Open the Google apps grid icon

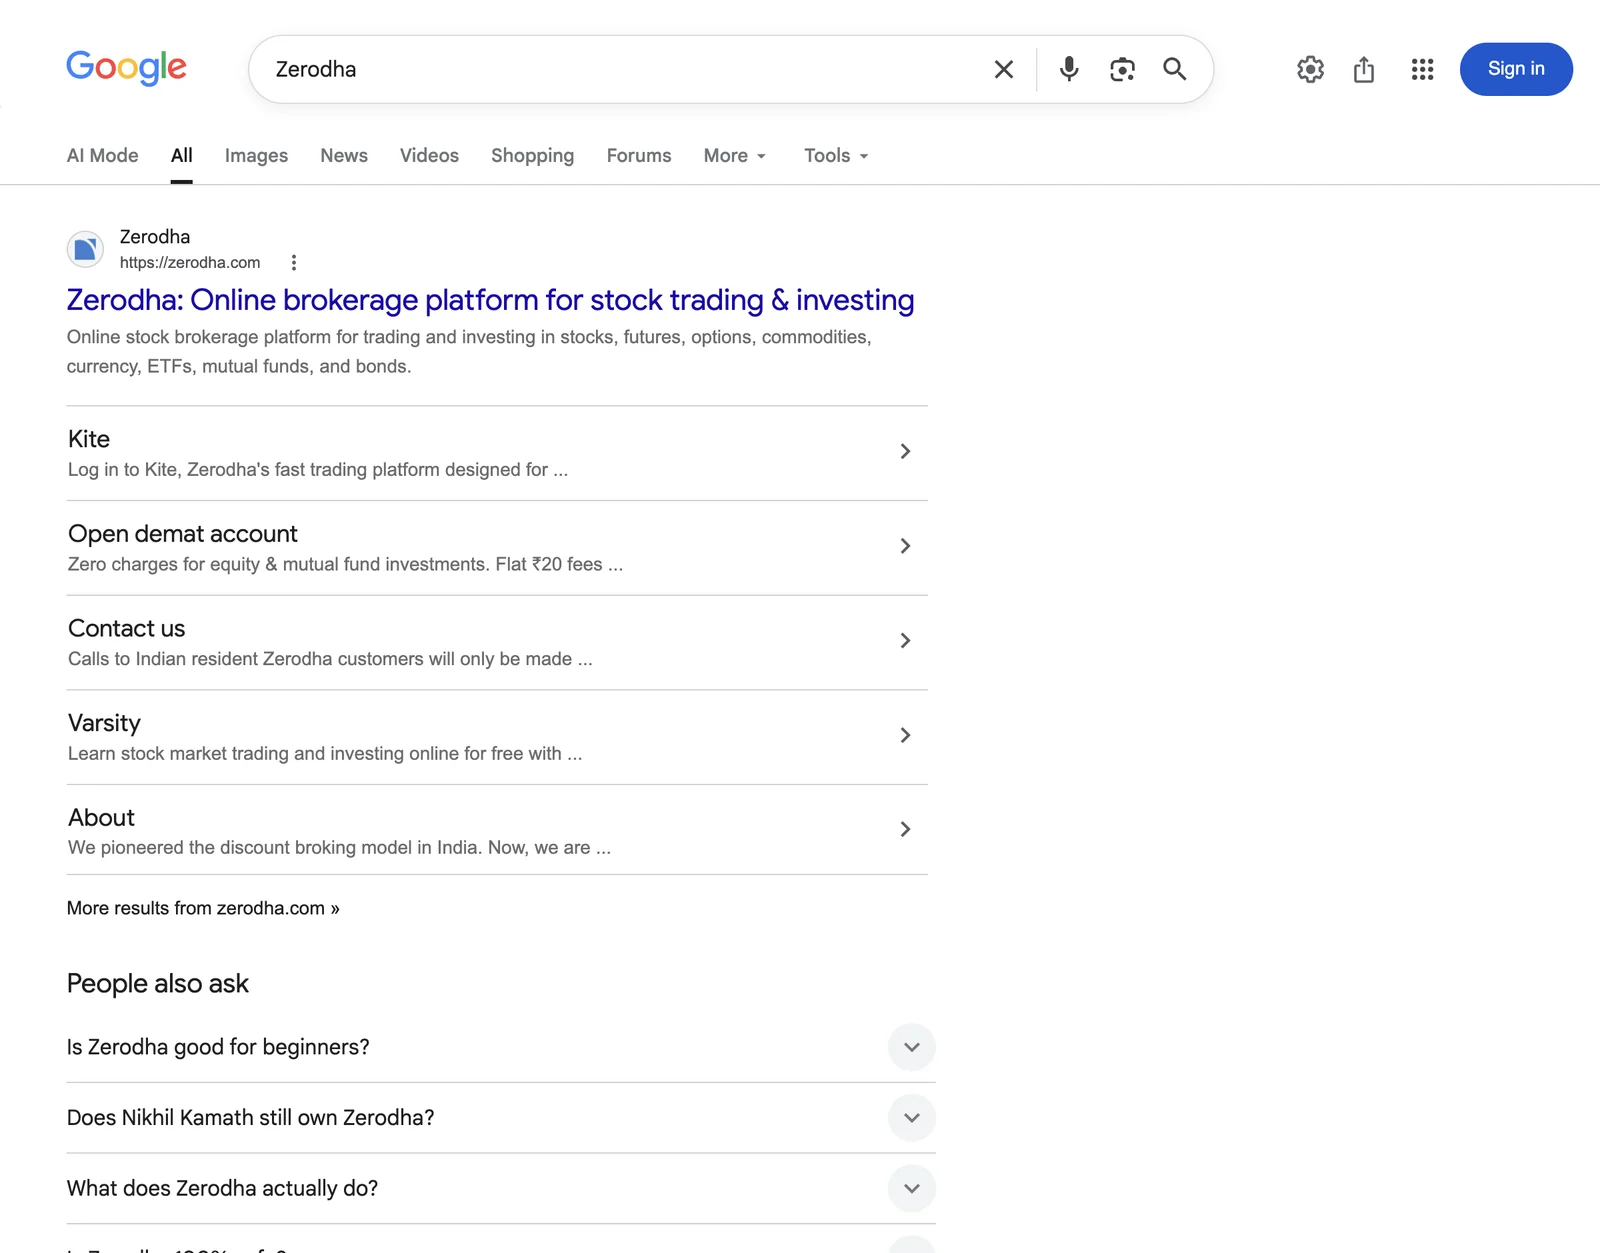1422,69
